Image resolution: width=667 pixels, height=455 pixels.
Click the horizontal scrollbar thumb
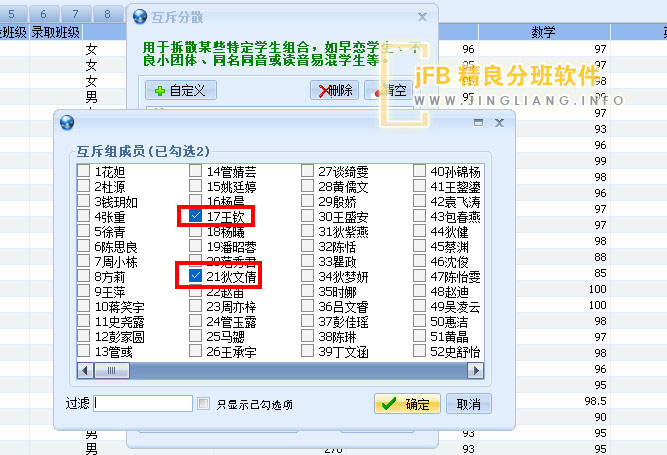[111, 371]
